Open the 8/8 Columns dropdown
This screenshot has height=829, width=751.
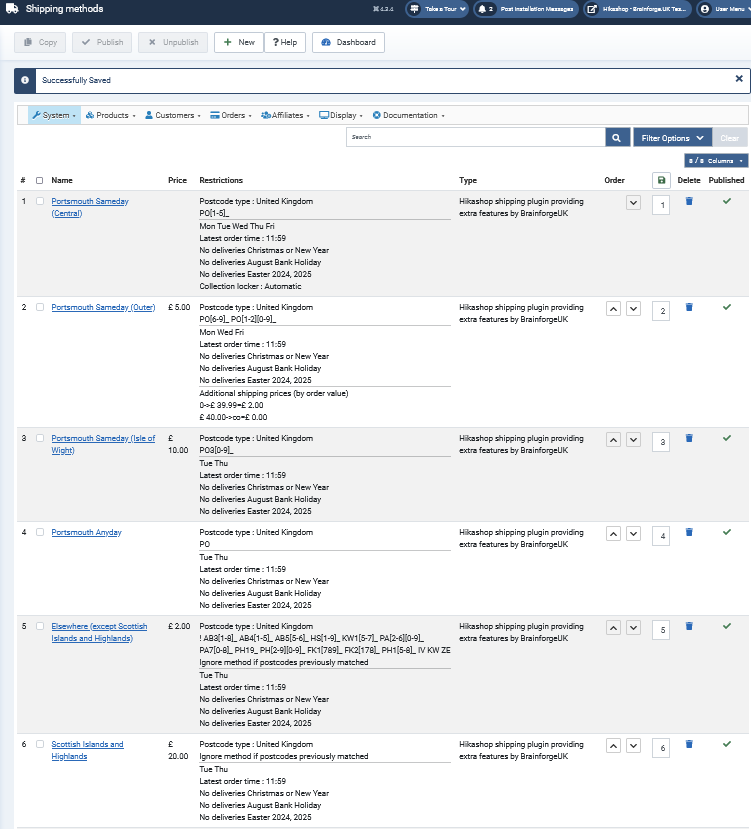715,160
